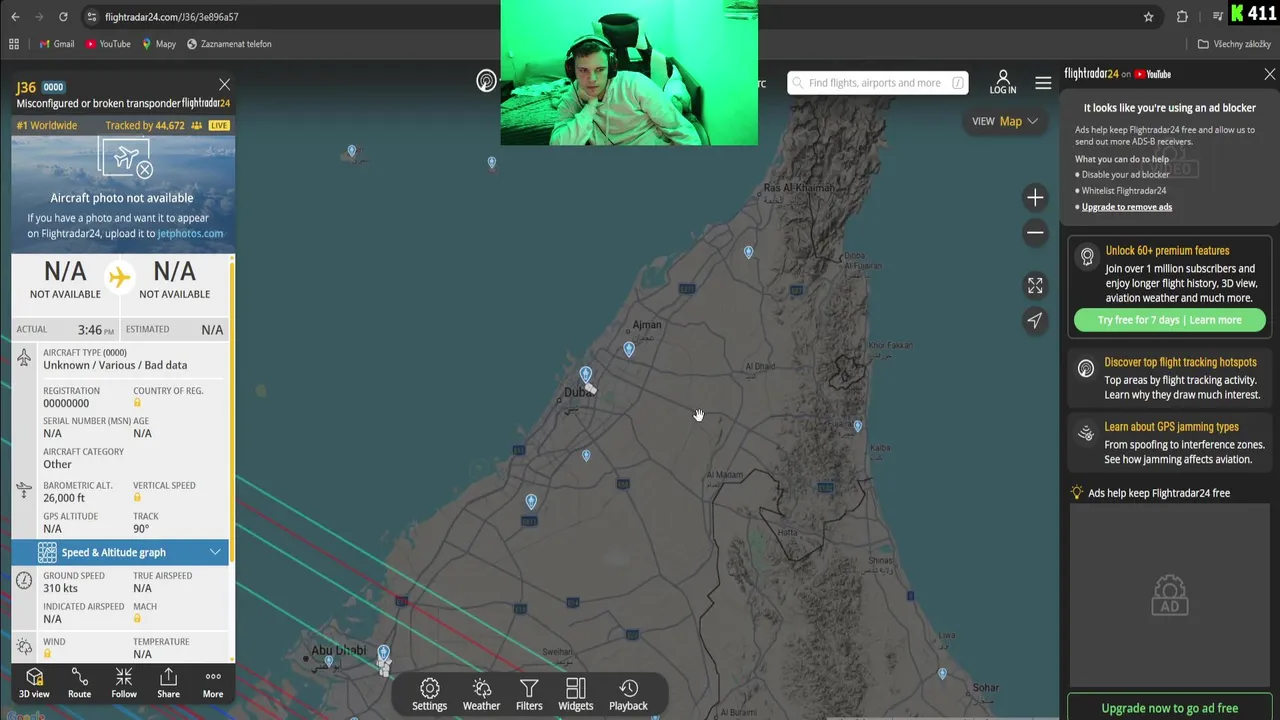Open the Gmail bookmark
This screenshot has width=1280, height=720.
point(56,44)
